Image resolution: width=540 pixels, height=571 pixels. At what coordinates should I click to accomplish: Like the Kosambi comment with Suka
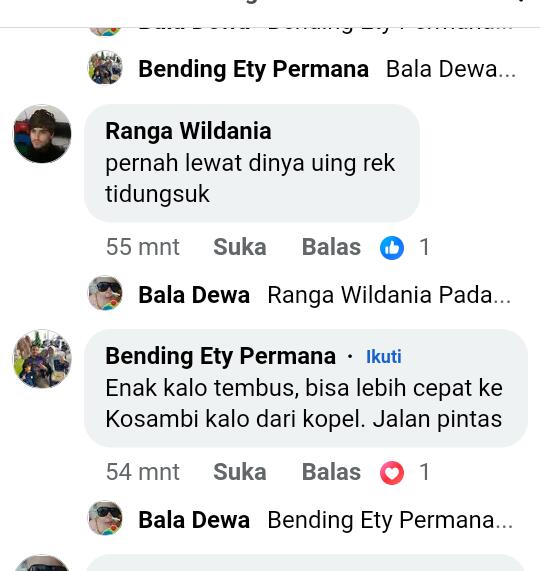(x=240, y=472)
